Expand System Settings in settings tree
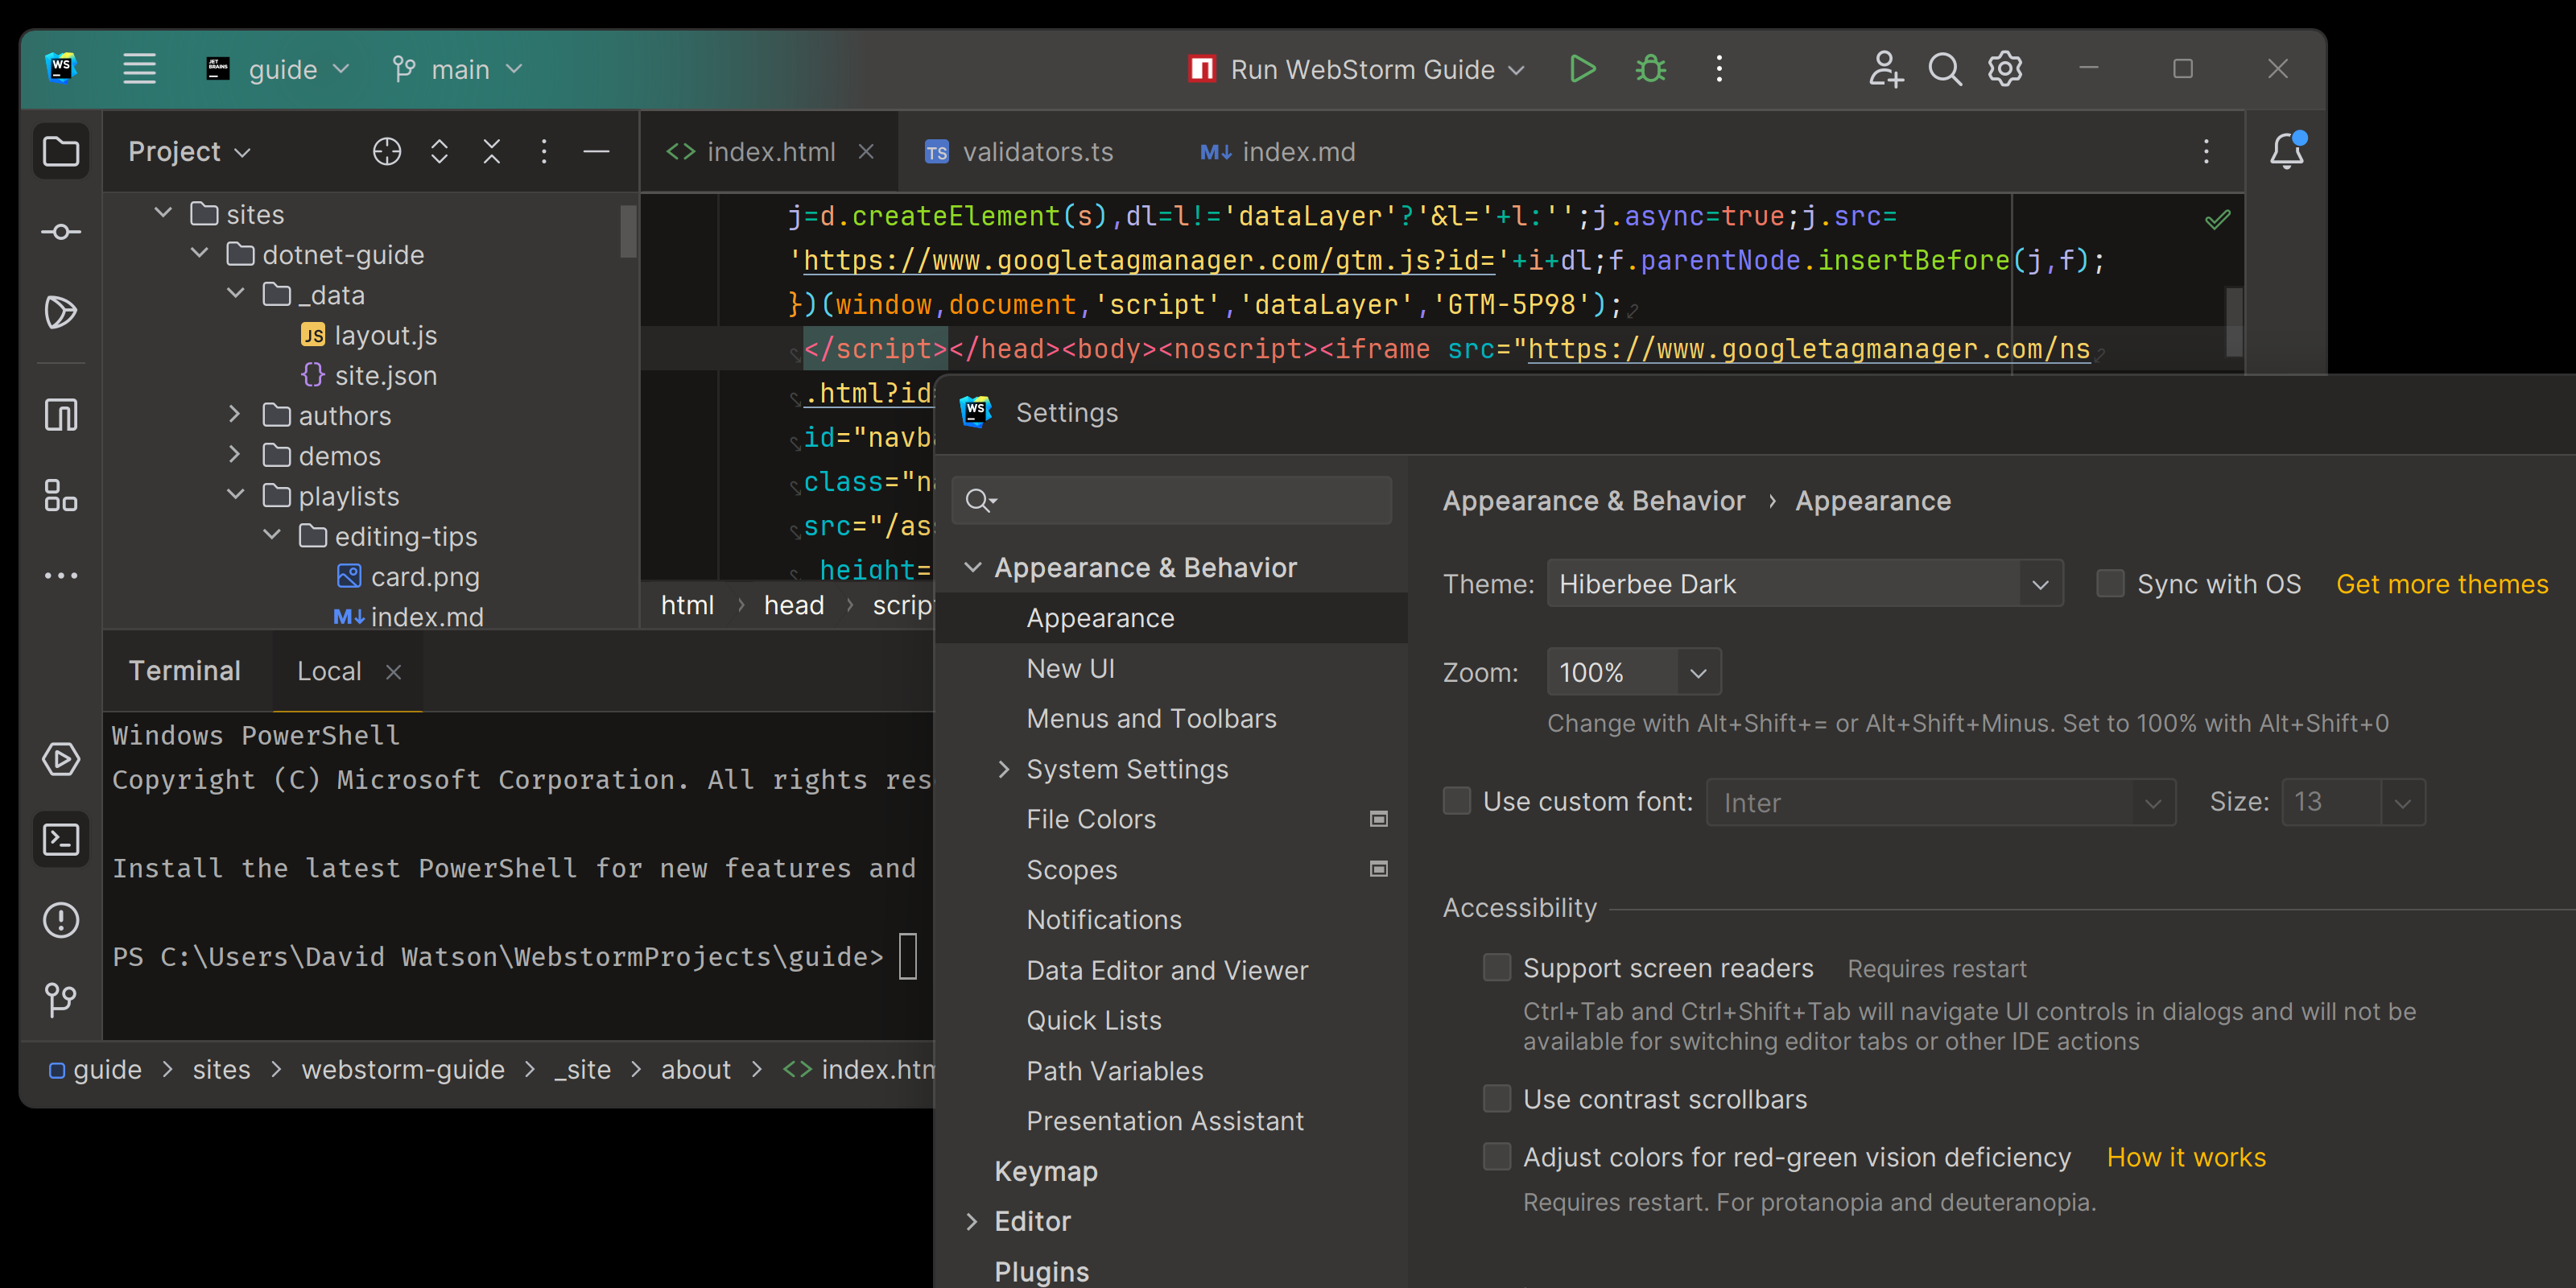This screenshot has width=2576, height=1288. tap(1004, 769)
